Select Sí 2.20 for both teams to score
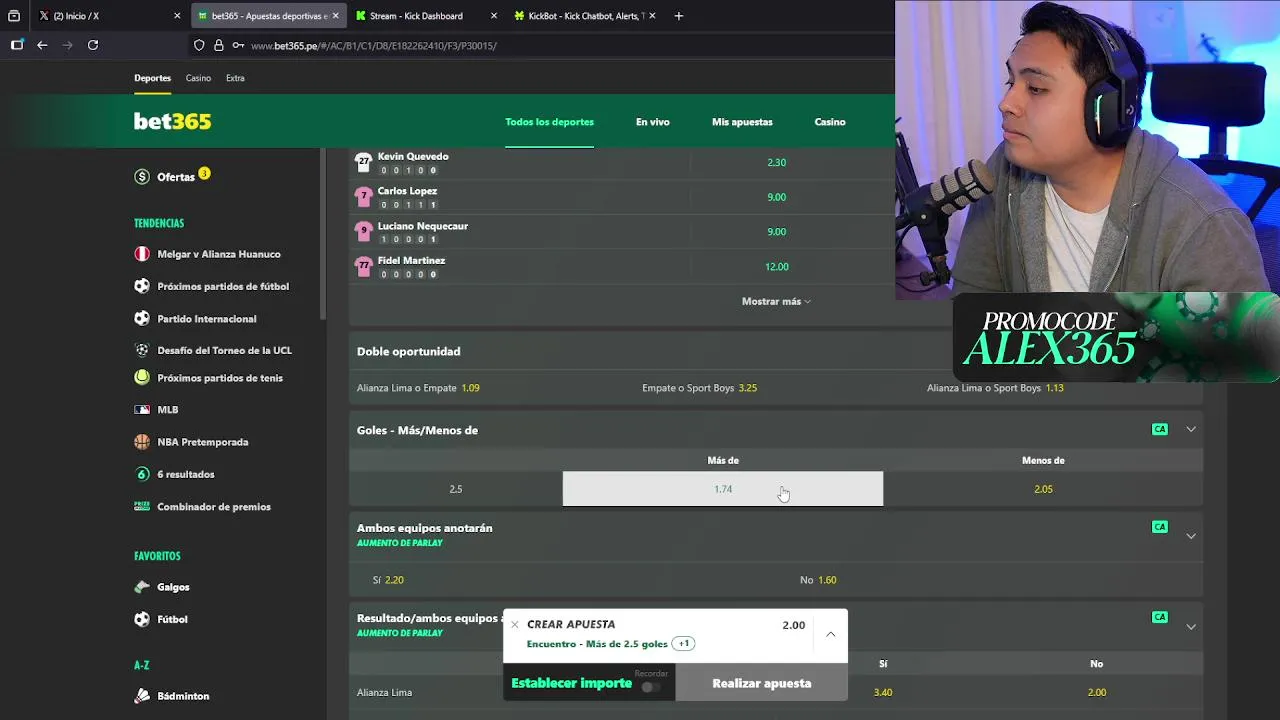 388,580
